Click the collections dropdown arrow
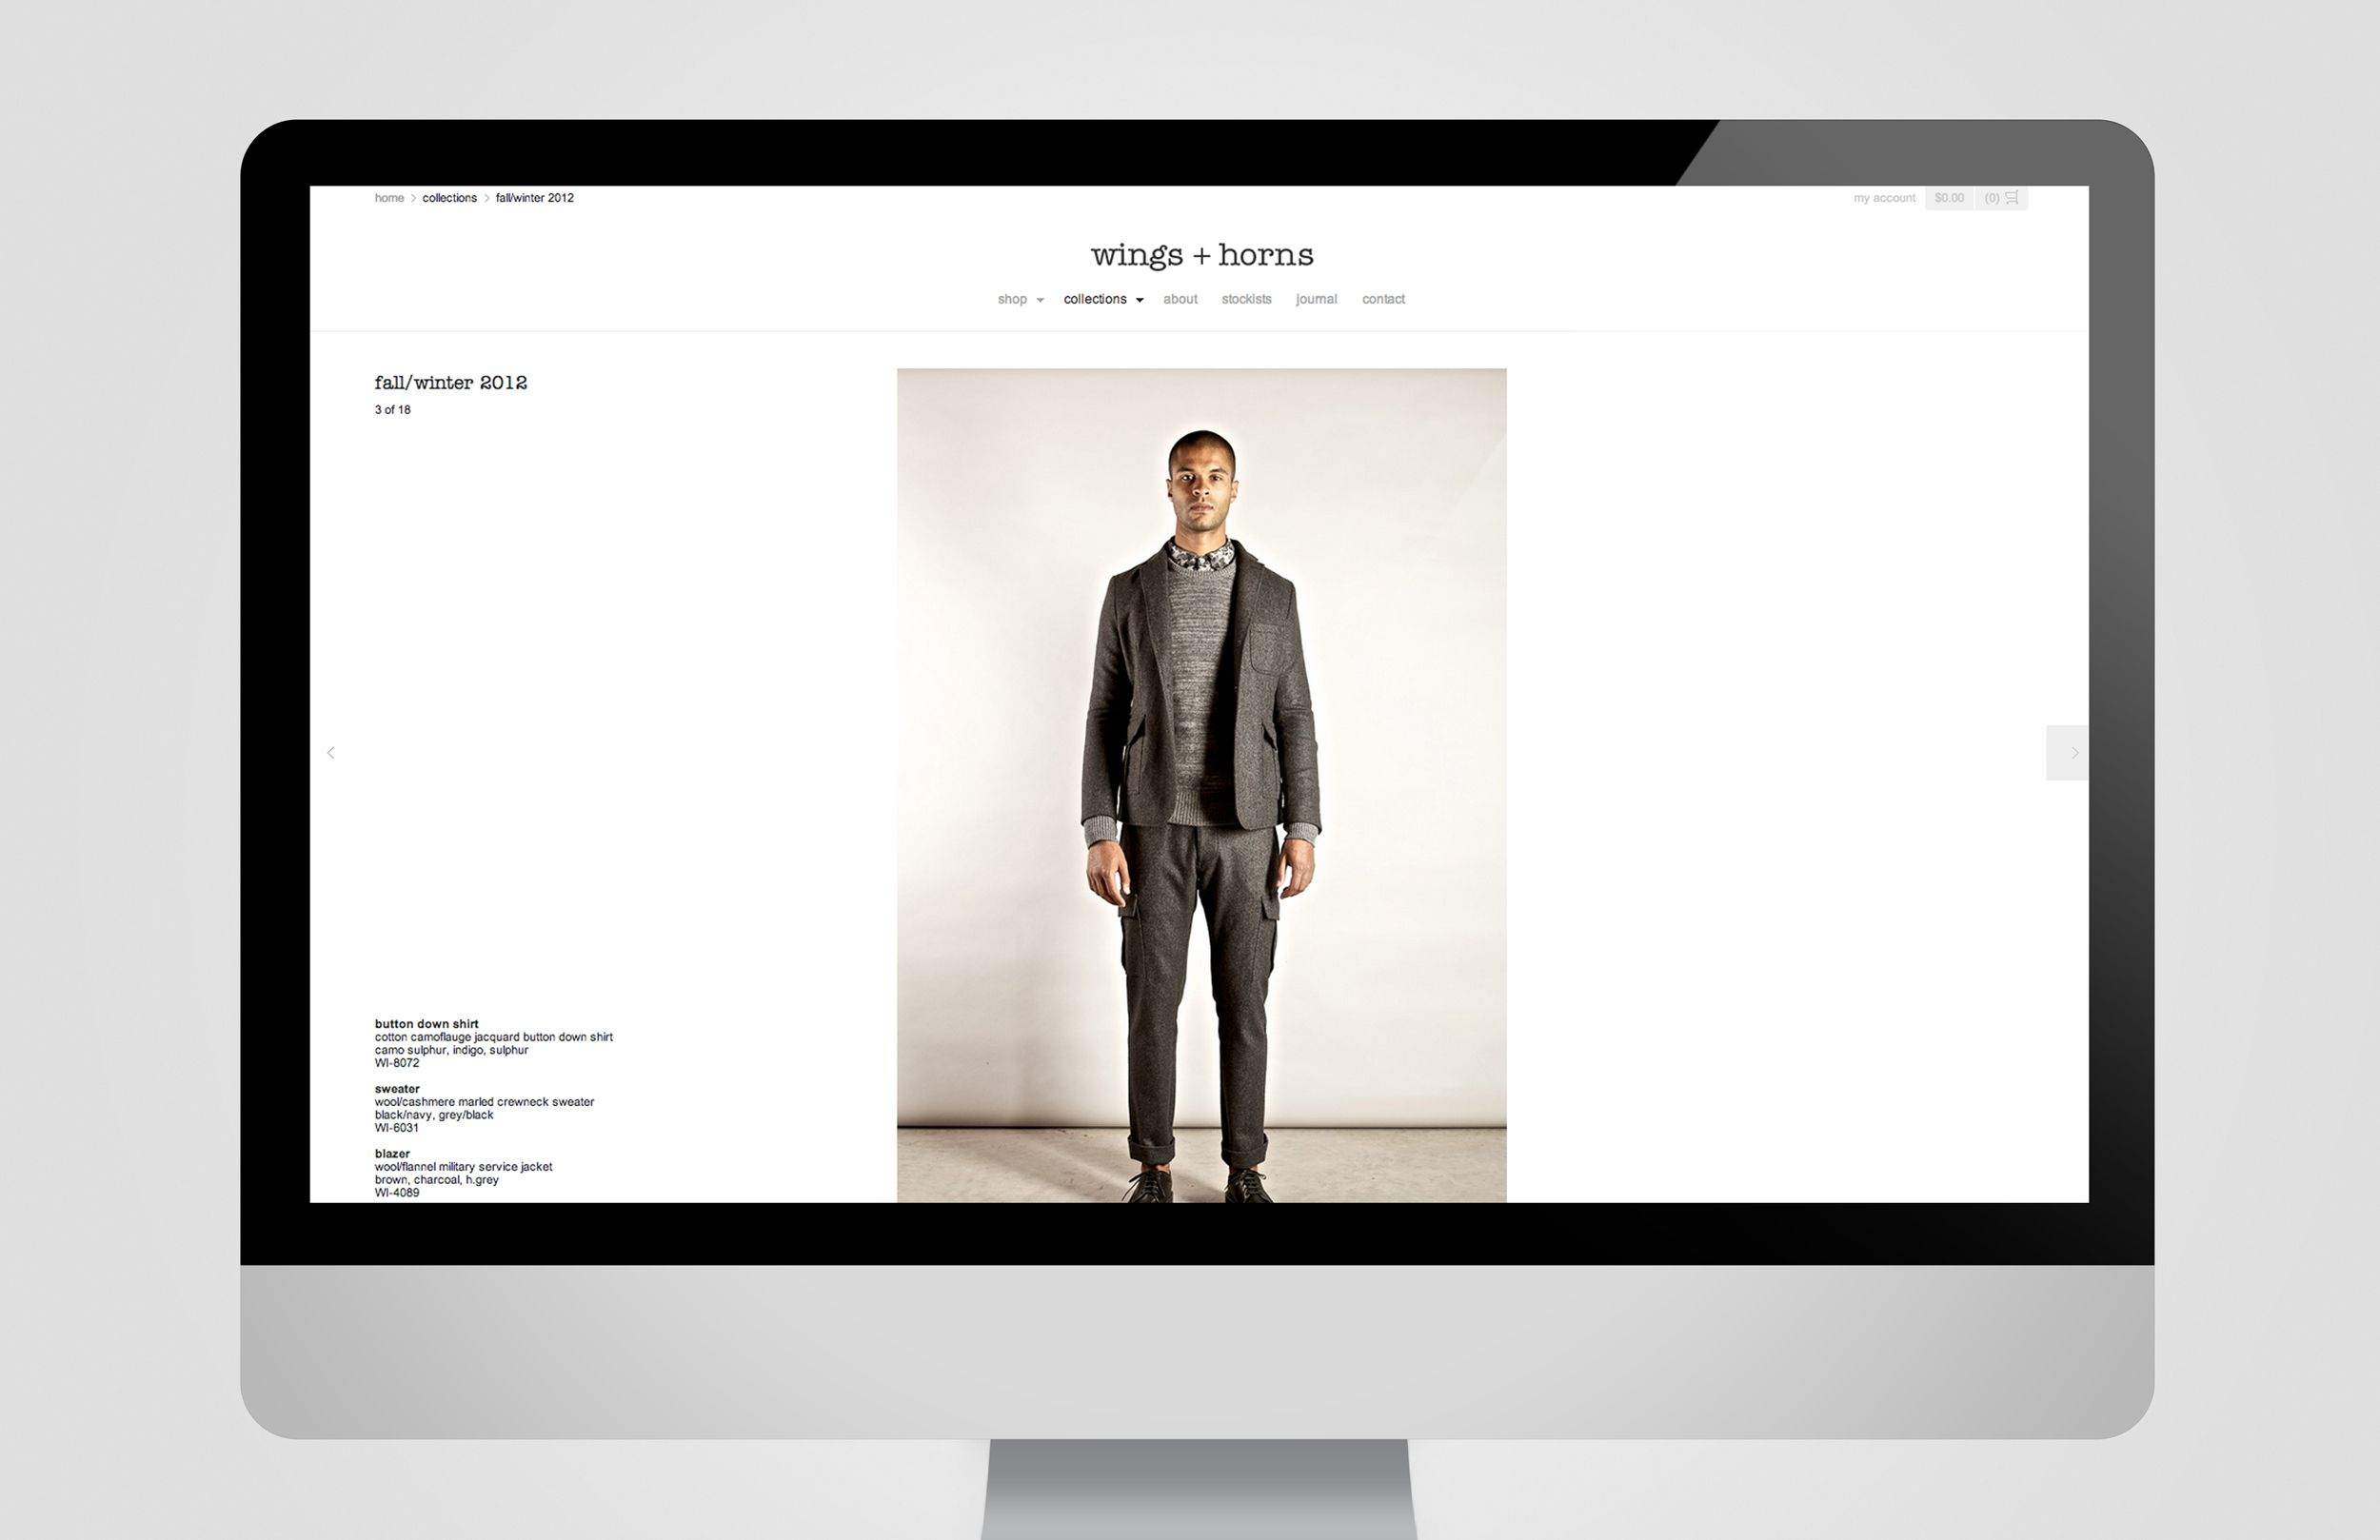 pyautogui.click(x=1138, y=298)
